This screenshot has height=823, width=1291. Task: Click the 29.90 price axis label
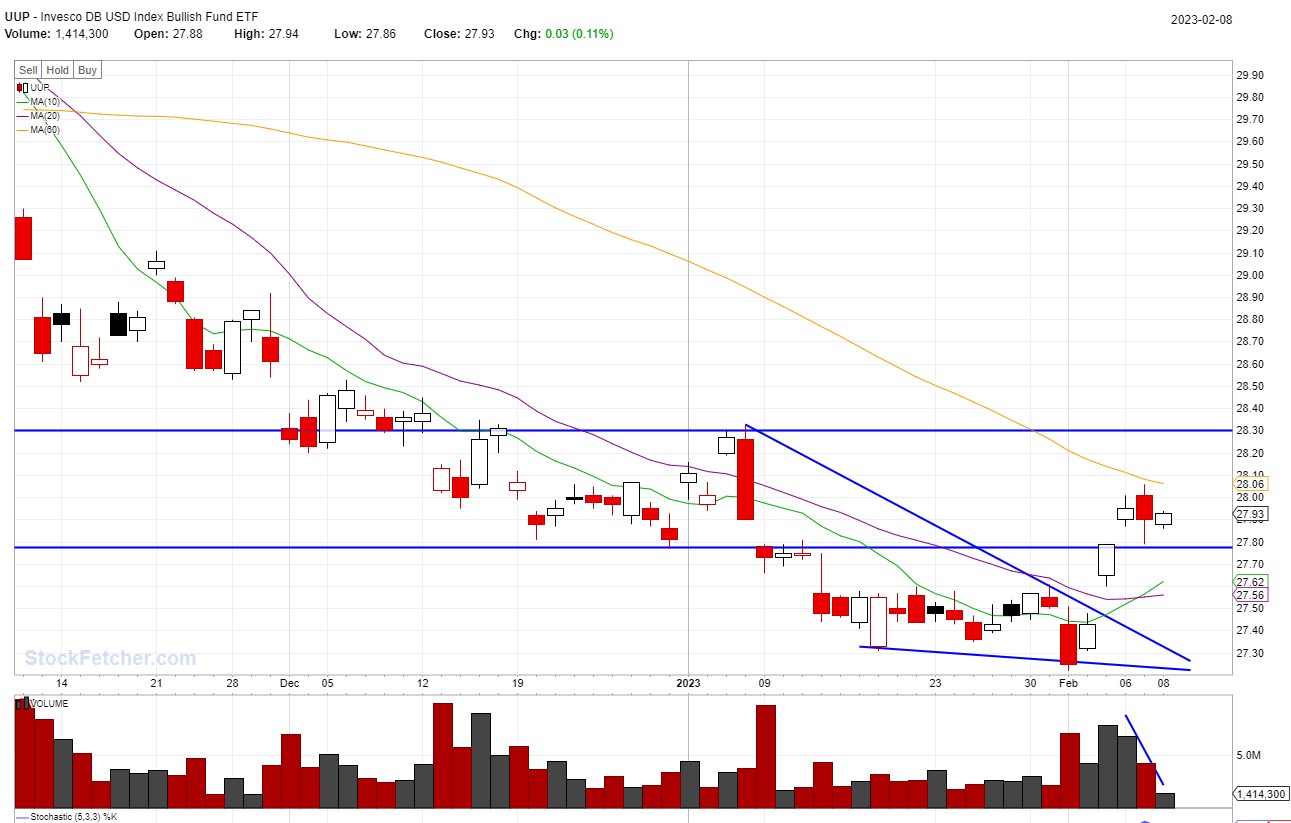pyautogui.click(x=1250, y=76)
